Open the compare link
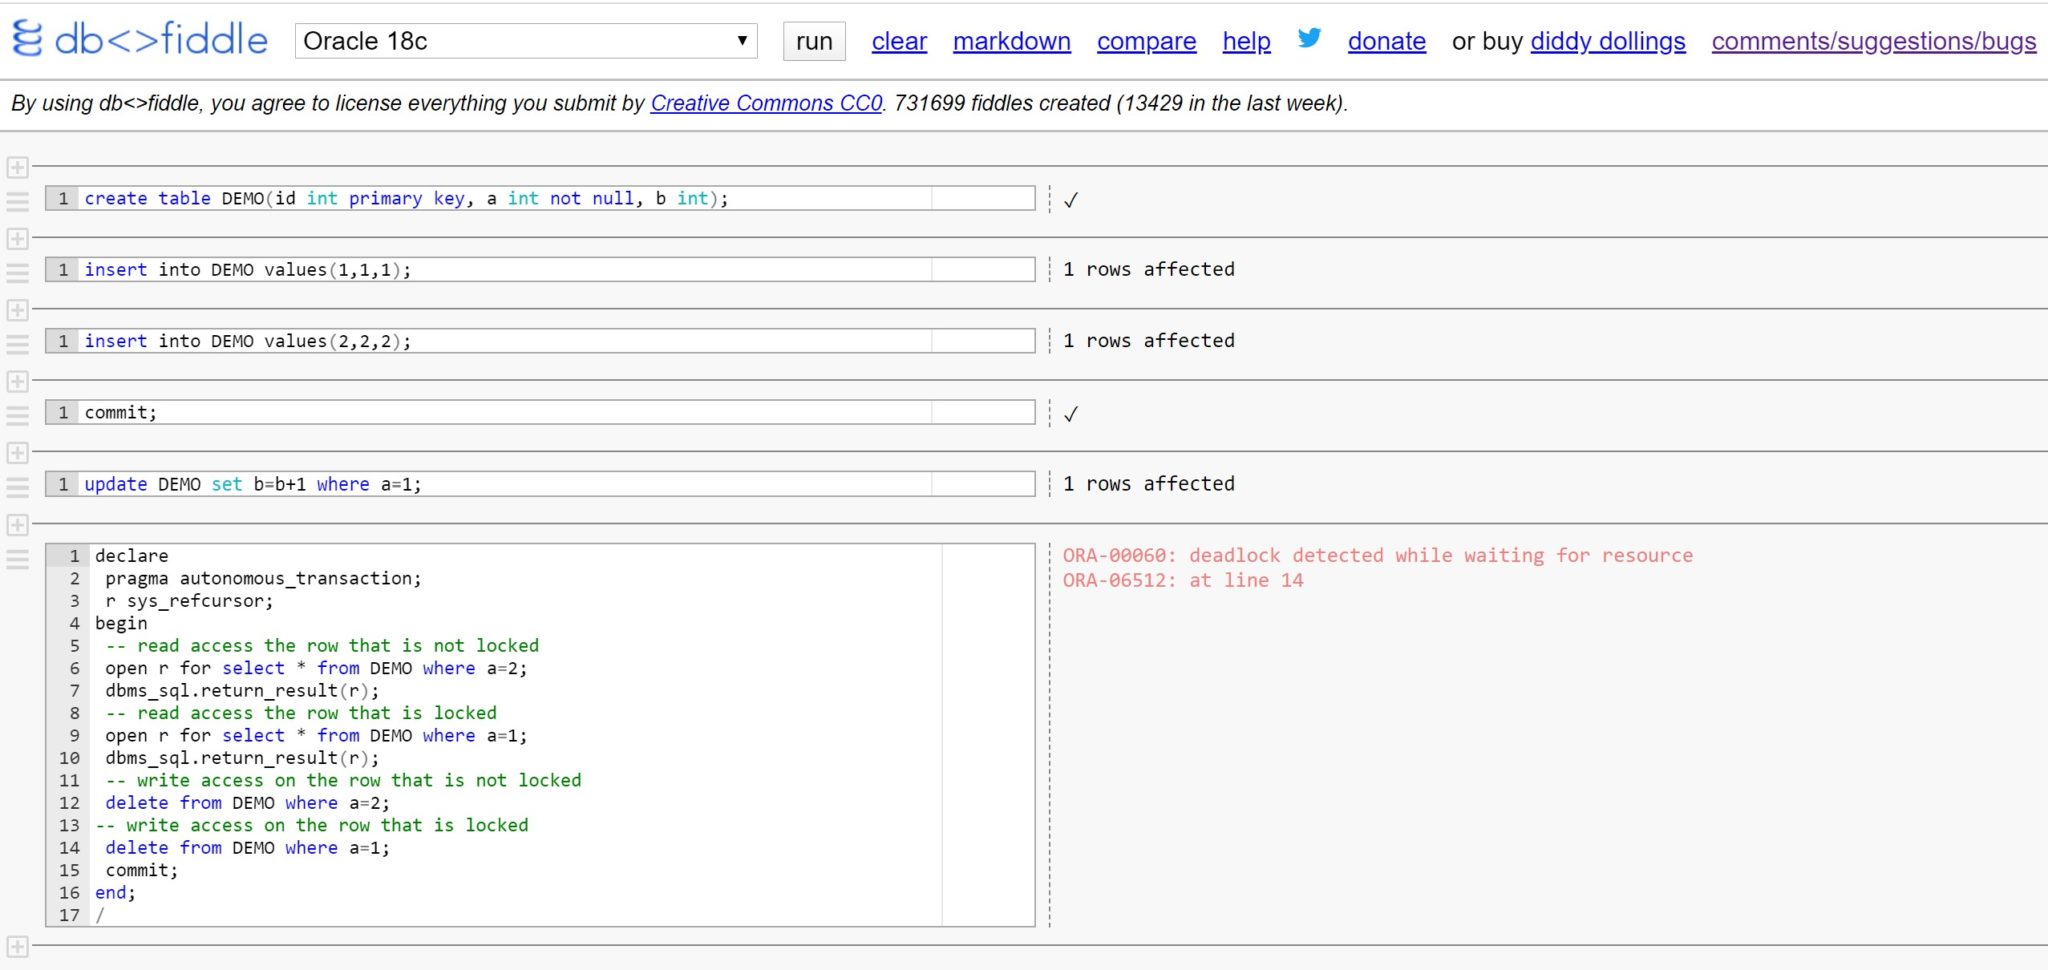The image size is (2048, 970). [1146, 41]
